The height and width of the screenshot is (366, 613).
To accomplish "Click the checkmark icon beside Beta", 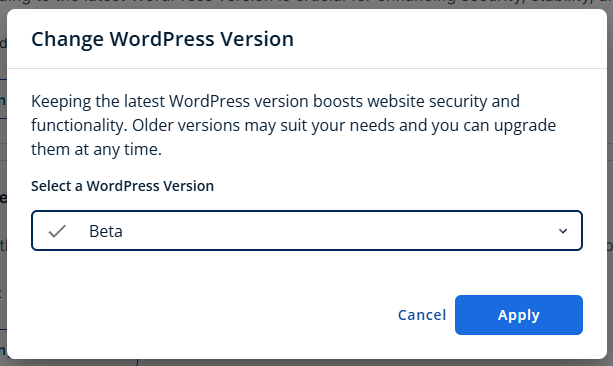I will pyautogui.click(x=57, y=231).
